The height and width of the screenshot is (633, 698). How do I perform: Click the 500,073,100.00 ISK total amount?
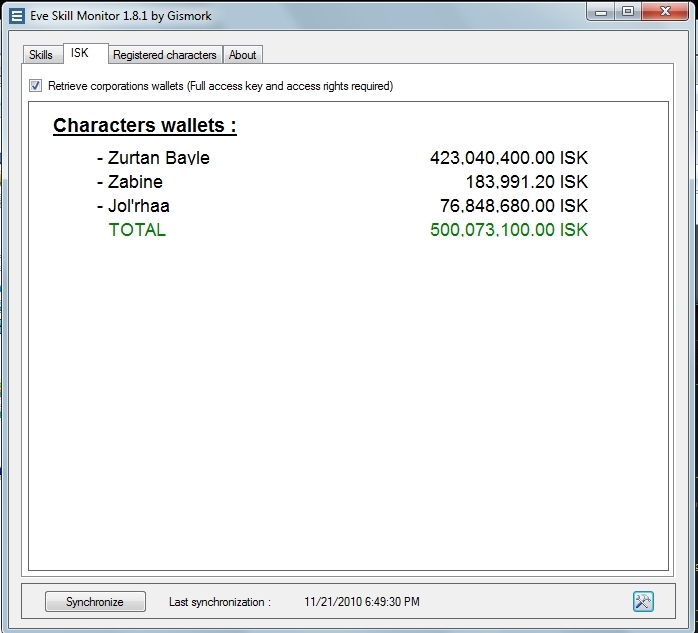click(509, 230)
